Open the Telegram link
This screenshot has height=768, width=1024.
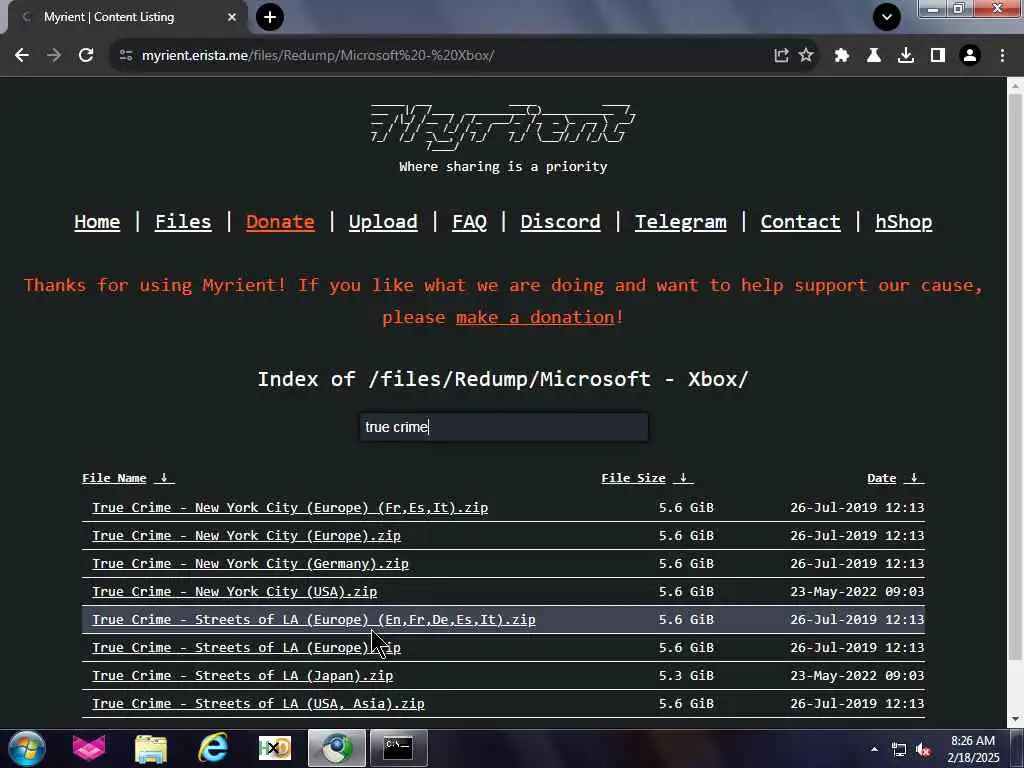pyautogui.click(x=680, y=222)
